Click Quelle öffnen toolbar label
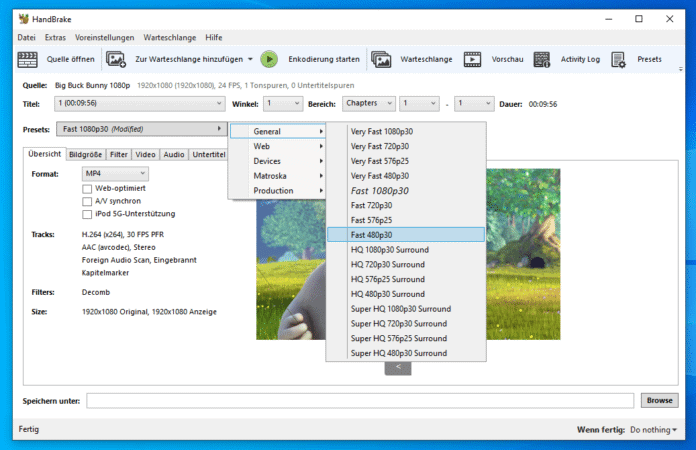This screenshot has width=696, height=450. (x=71, y=59)
